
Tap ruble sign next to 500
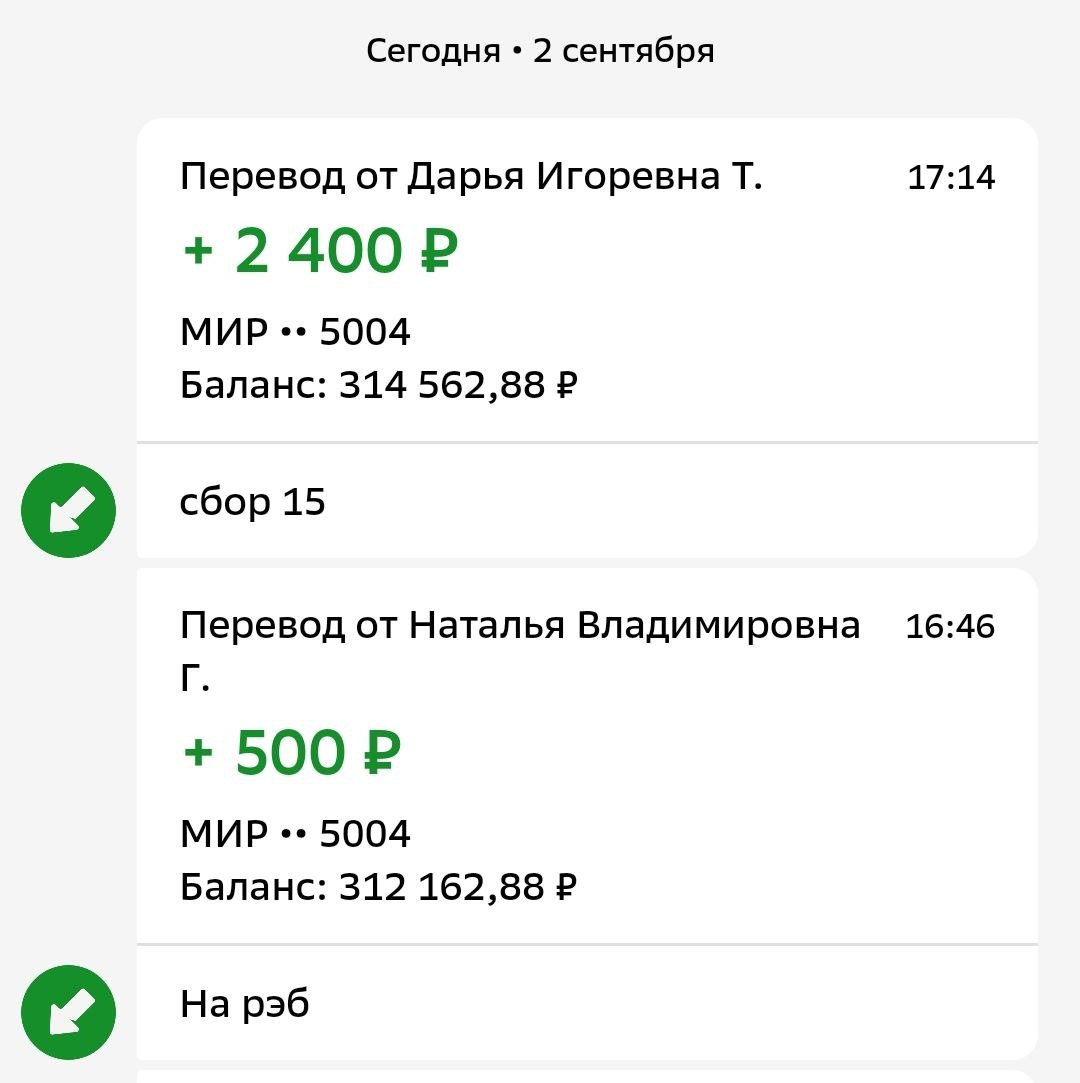click(x=382, y=752)
